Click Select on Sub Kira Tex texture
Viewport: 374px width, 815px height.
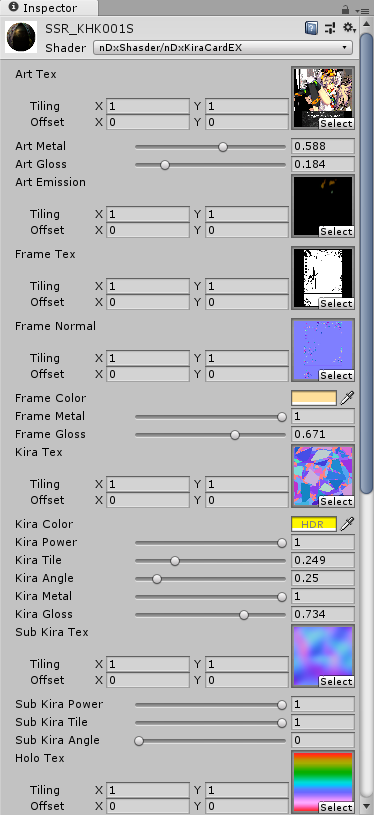[x=336, y=681]
